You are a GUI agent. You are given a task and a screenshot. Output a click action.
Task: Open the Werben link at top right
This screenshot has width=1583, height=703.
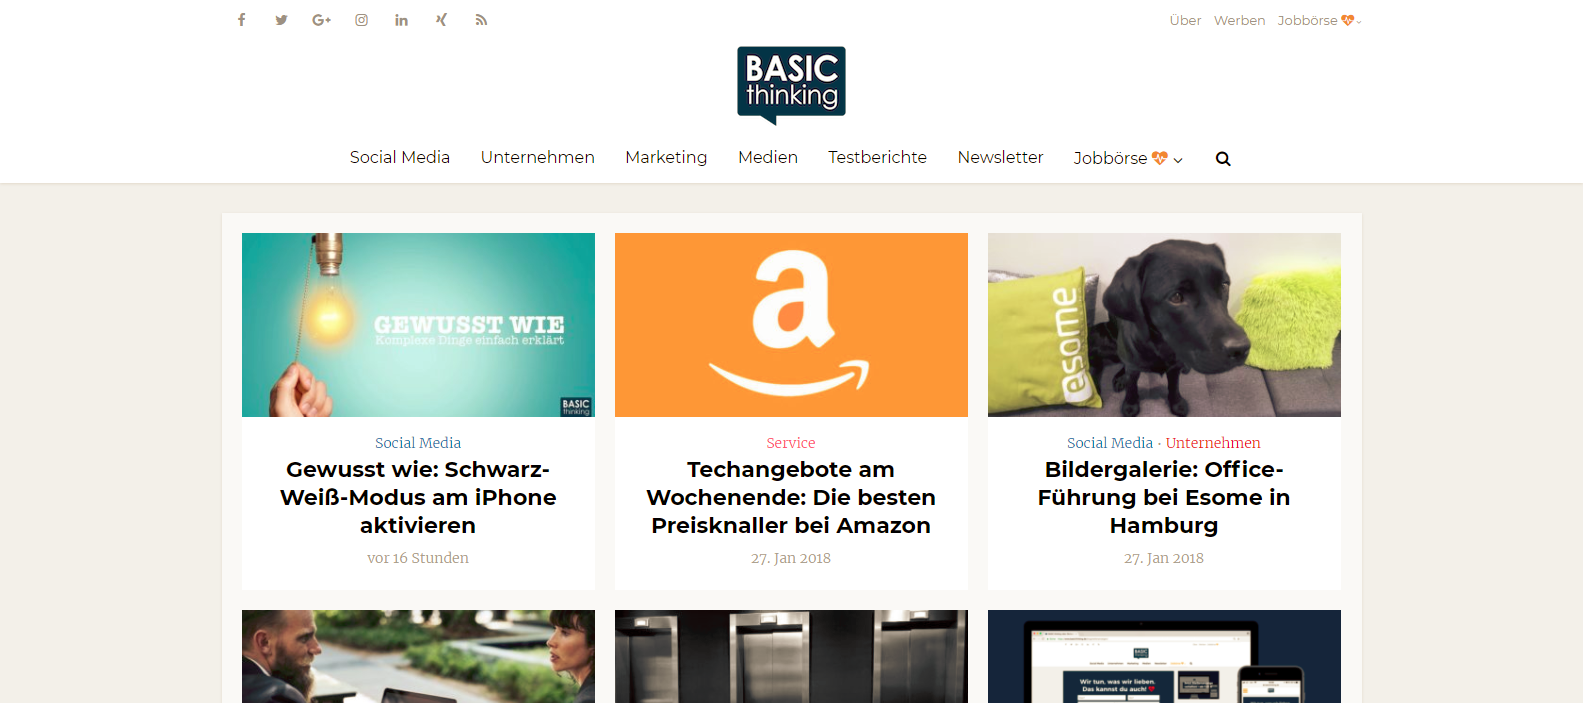coord(1239,20)
